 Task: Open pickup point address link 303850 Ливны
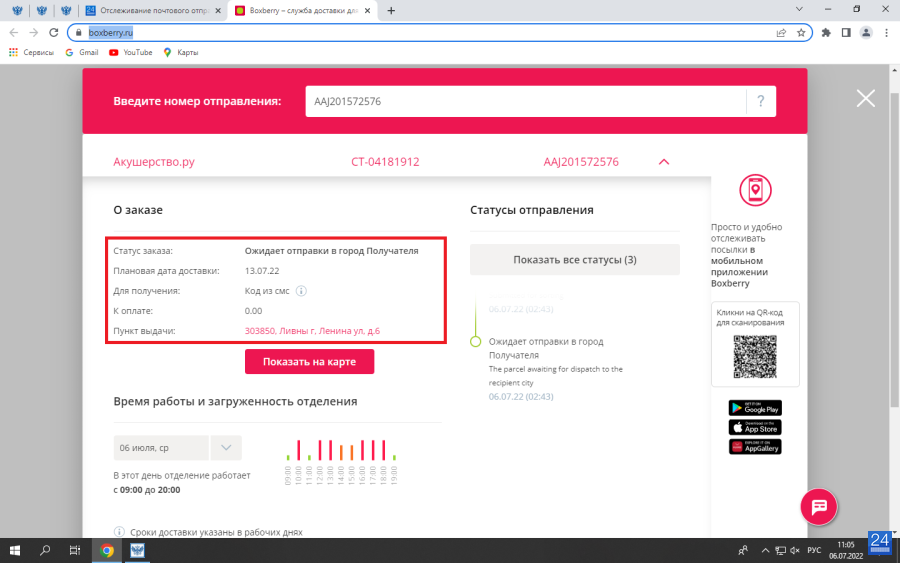(312, 331)
